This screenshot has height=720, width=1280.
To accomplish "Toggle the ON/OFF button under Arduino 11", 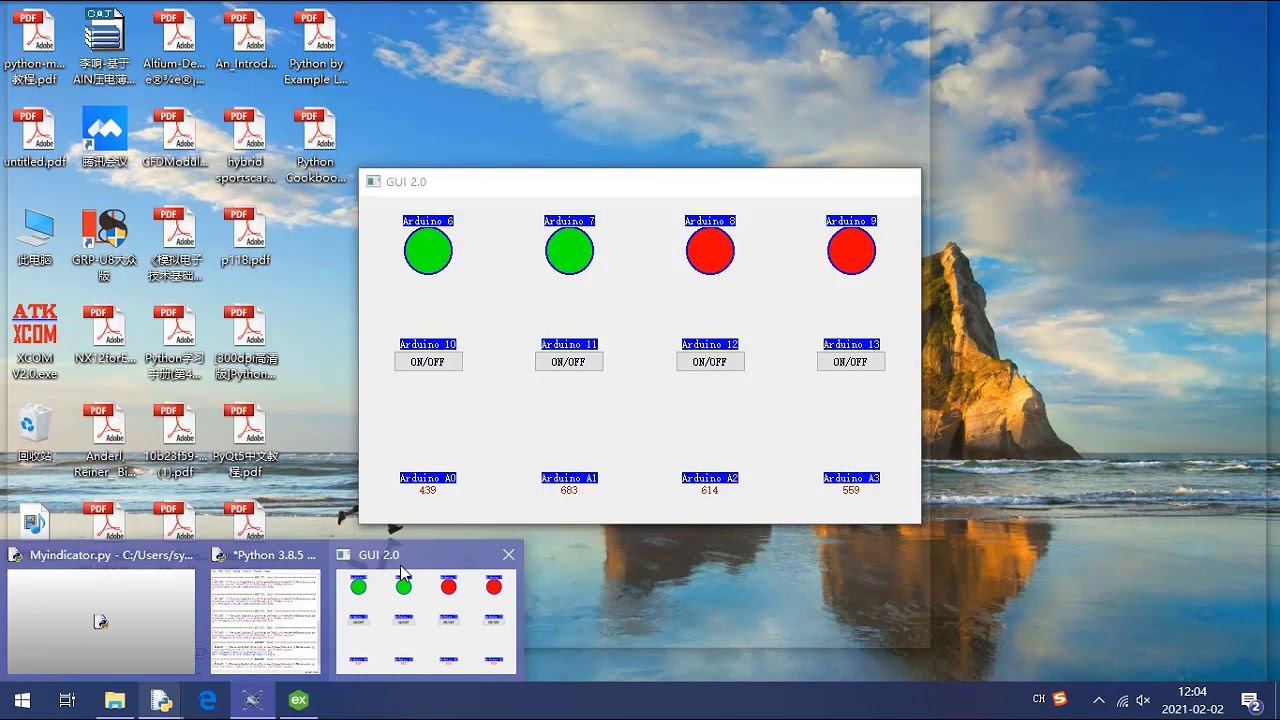I will (569, 362).
